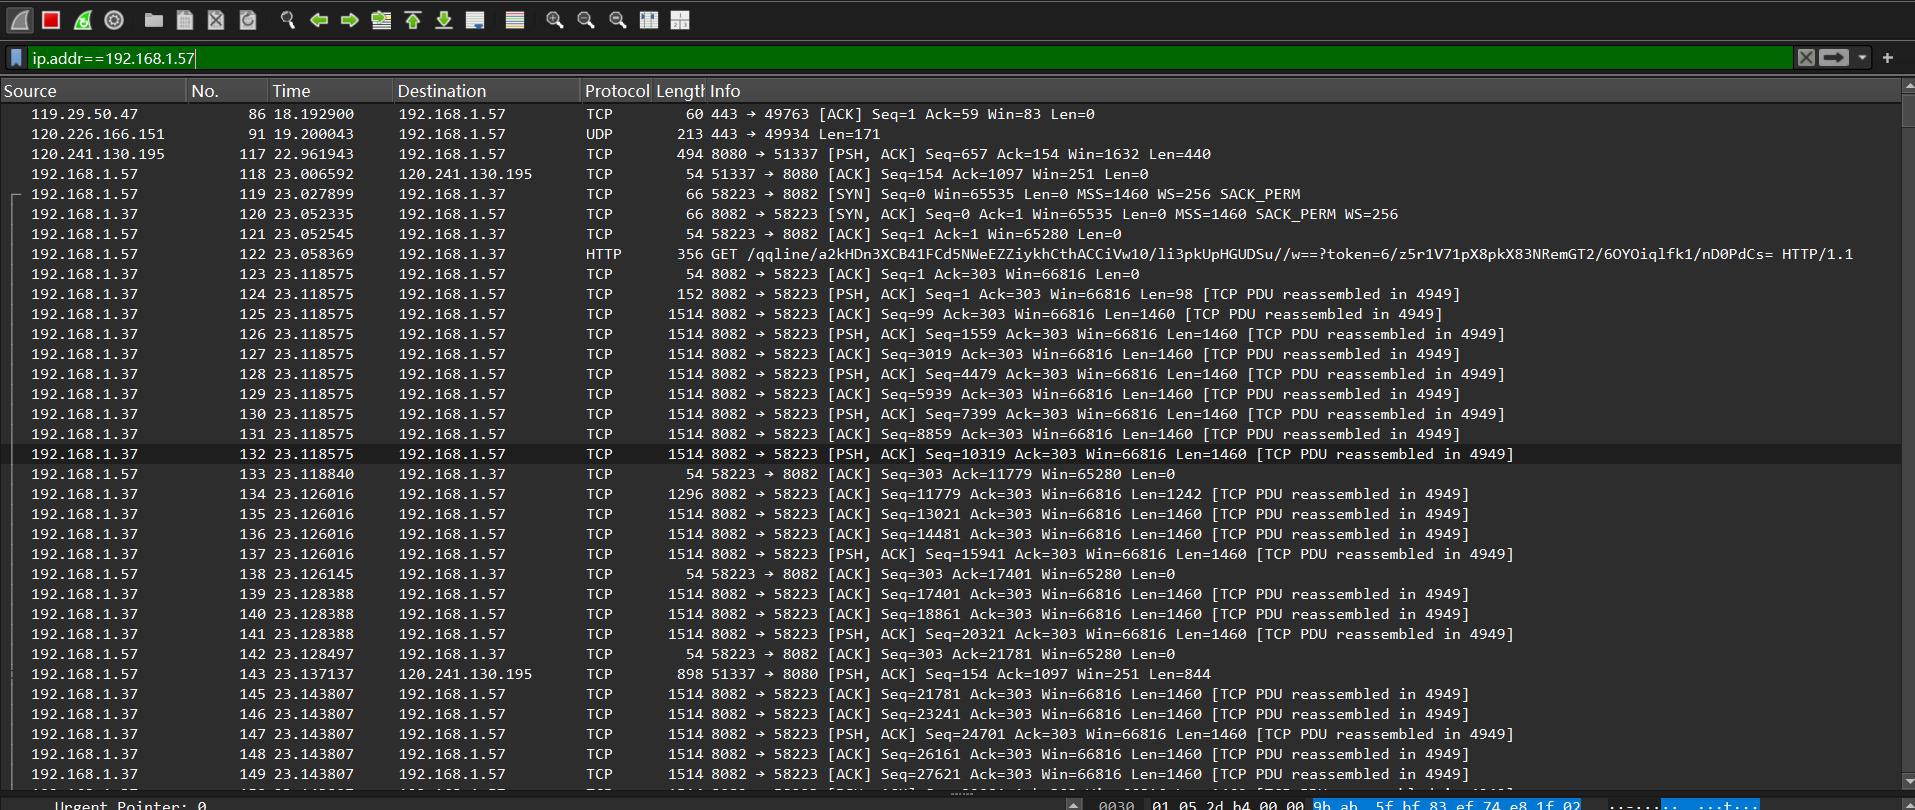Clear the display filter
The width and height of the screenshot is (1915, 810).
1806,58
